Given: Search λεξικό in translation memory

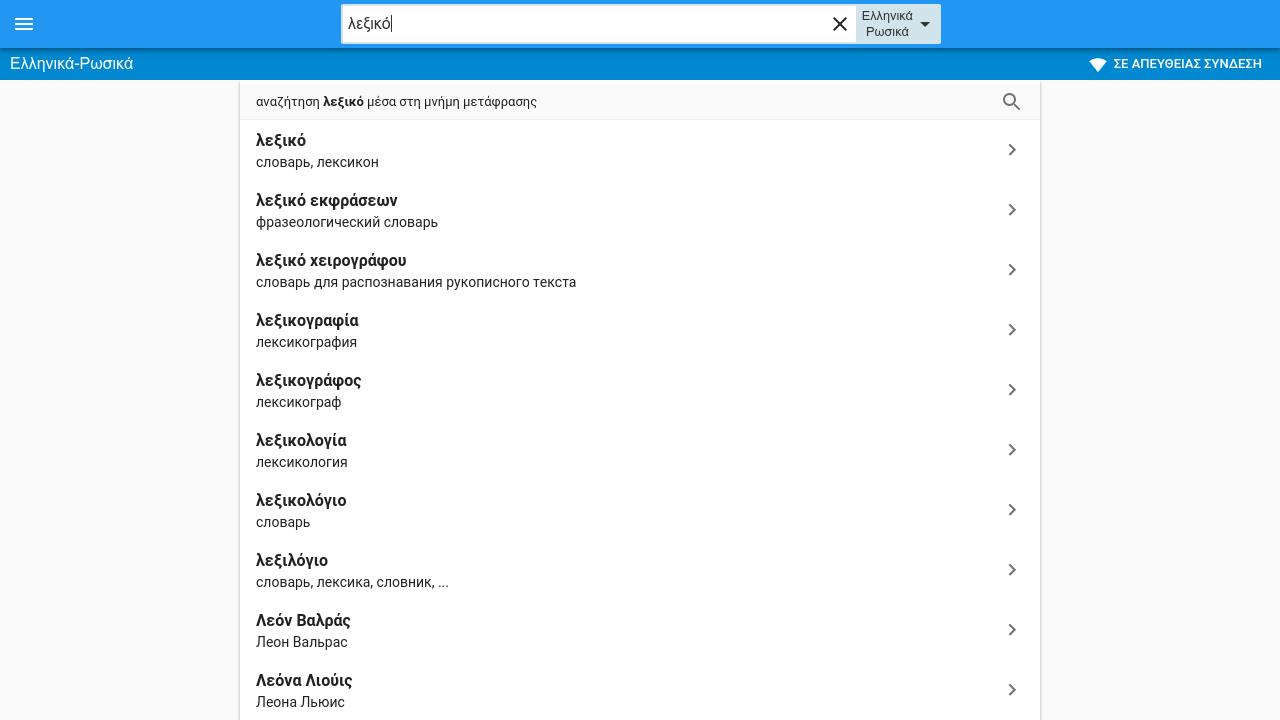Looking at the screenshot, I should [640, 101].
